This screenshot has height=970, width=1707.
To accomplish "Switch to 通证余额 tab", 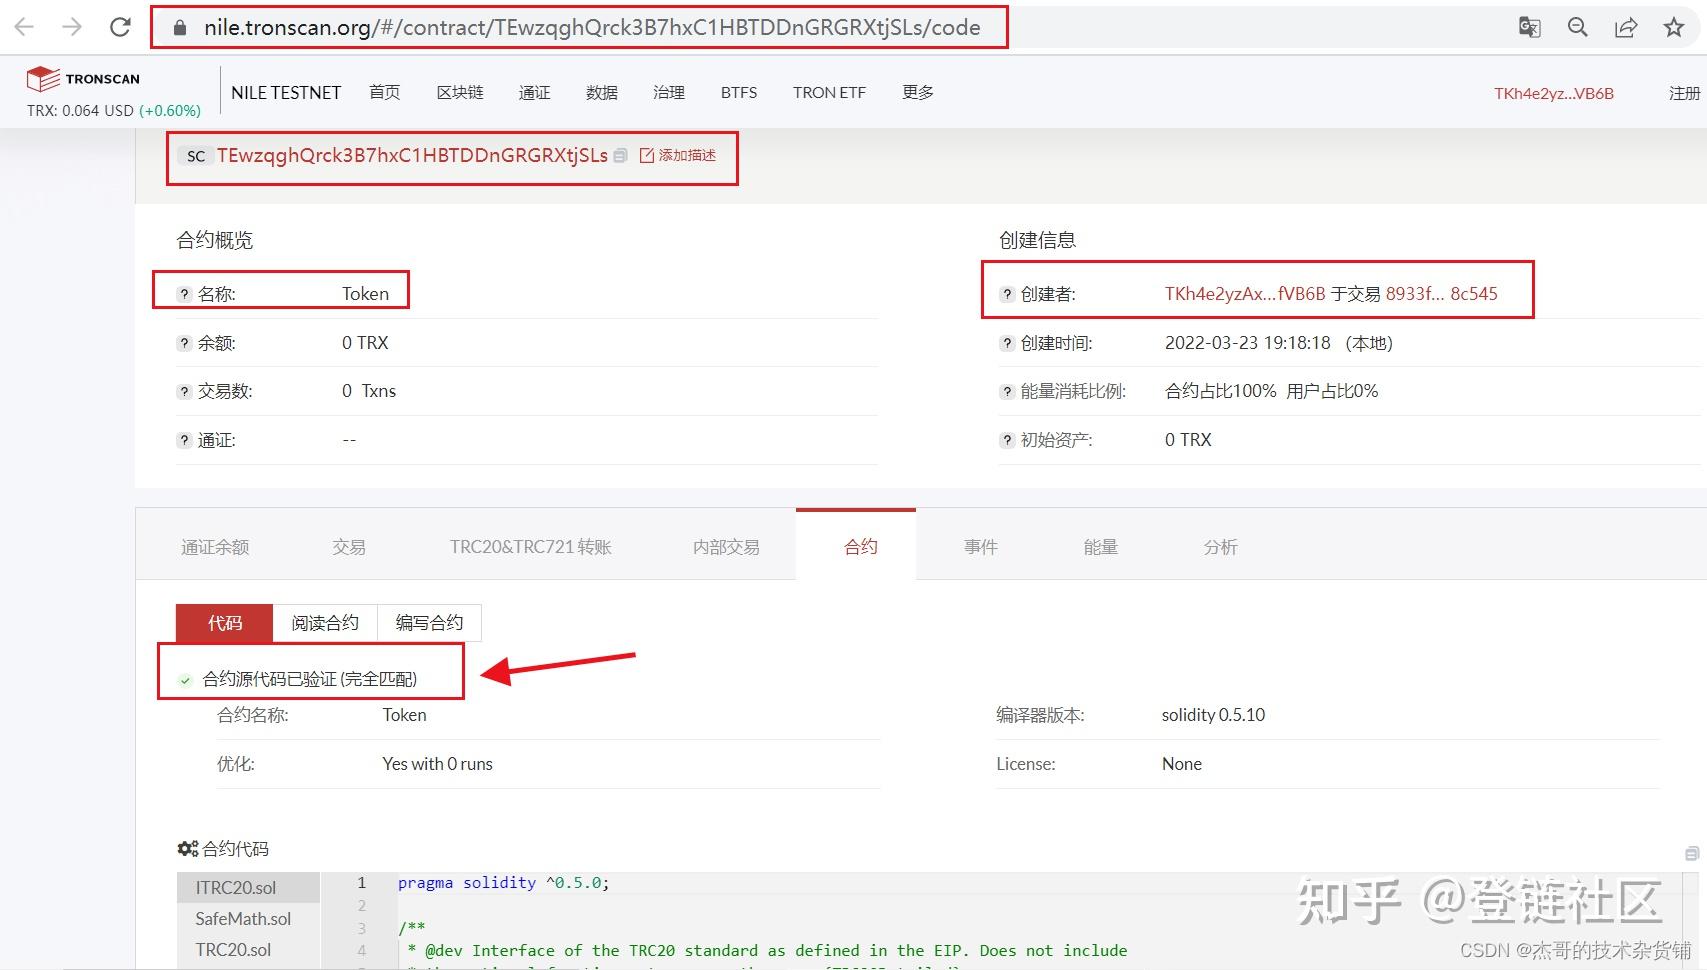I will click(x=215, y=547).
